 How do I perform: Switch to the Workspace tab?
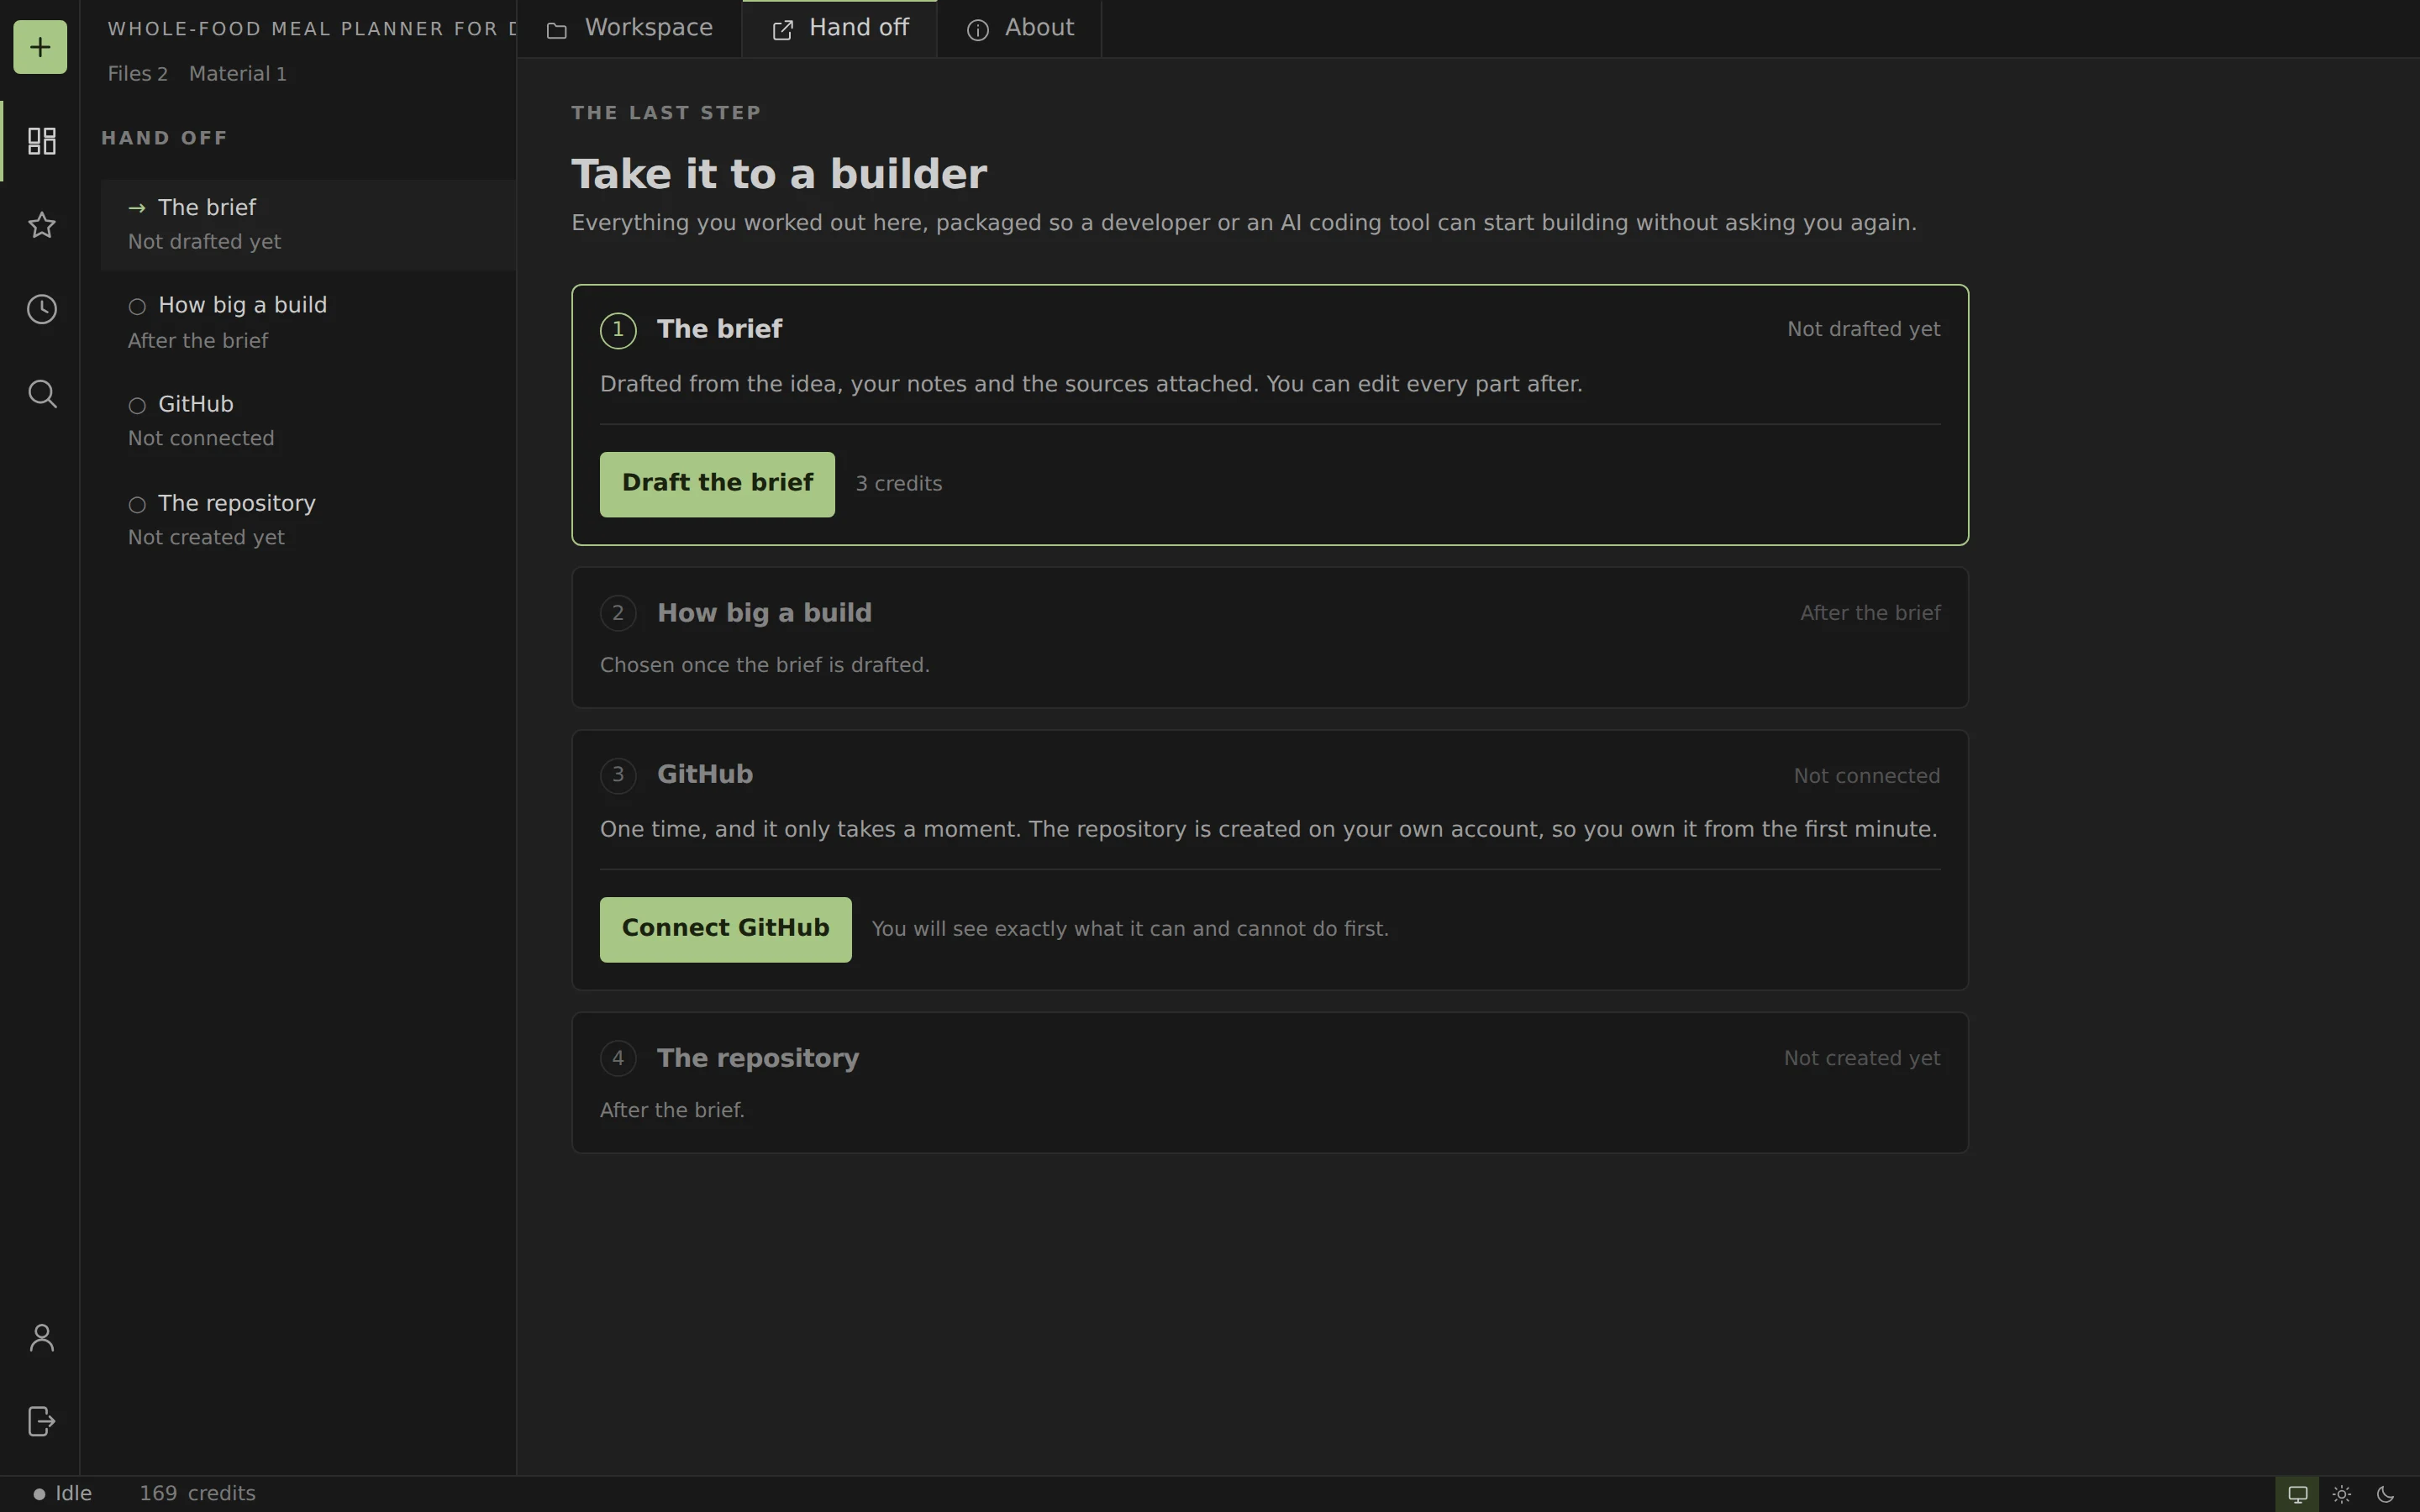pos(630,28)
